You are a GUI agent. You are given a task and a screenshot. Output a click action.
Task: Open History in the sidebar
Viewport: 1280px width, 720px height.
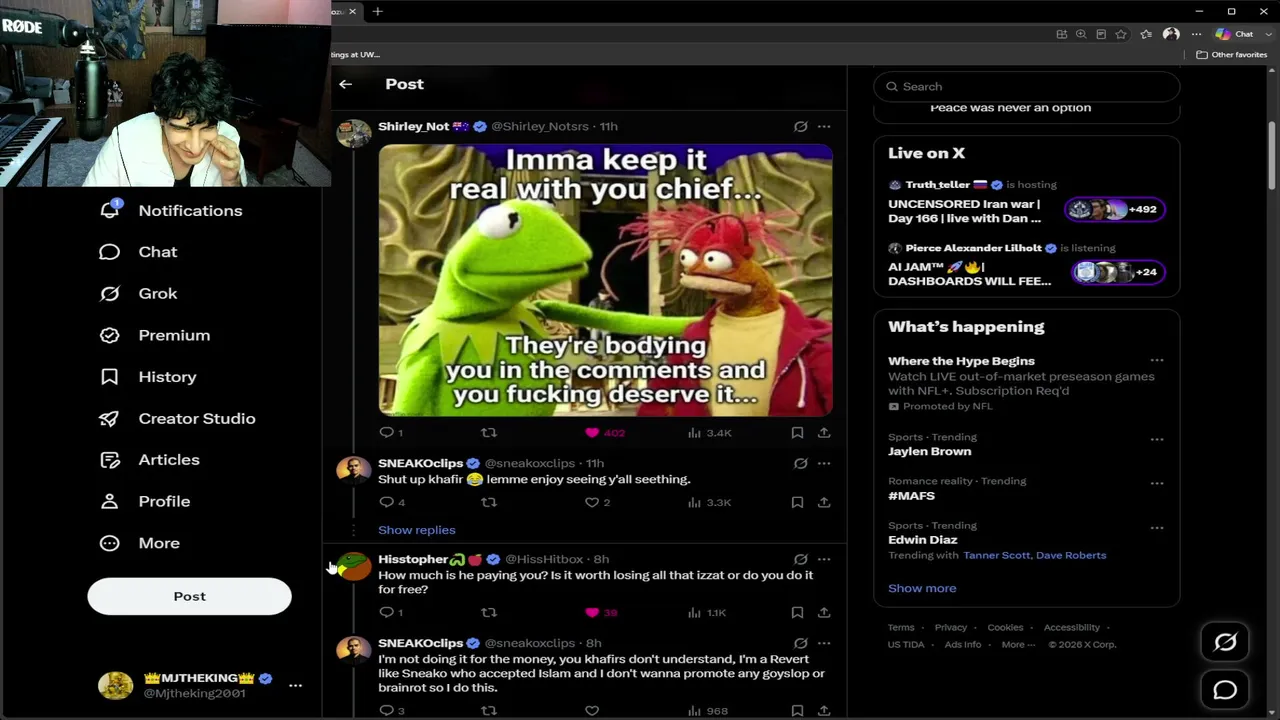point(148,377)
